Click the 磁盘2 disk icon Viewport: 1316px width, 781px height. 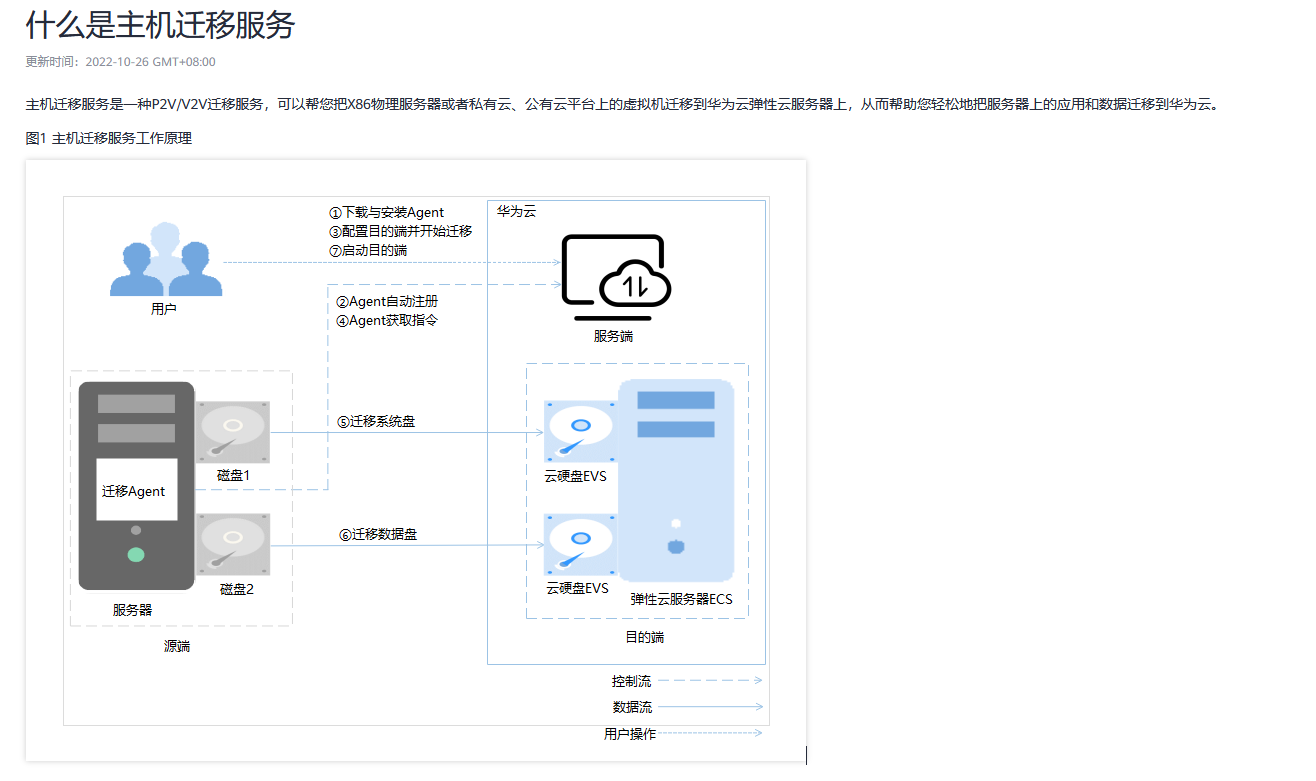pyautogui.click(x=233, y=544)
